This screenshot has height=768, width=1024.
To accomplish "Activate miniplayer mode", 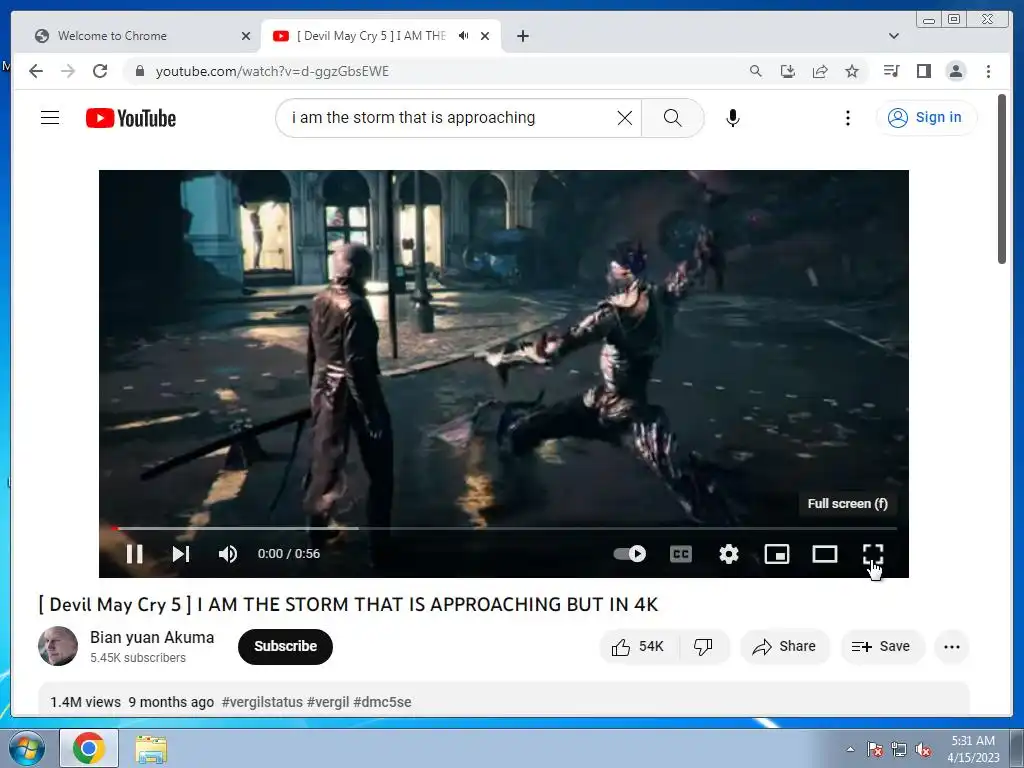I will pos(777,554).
